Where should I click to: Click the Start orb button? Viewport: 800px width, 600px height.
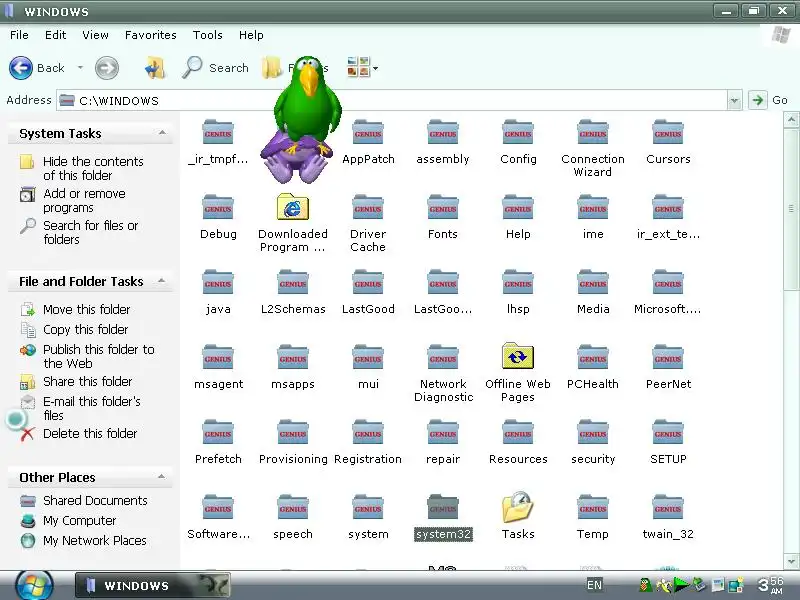(34, 585)
